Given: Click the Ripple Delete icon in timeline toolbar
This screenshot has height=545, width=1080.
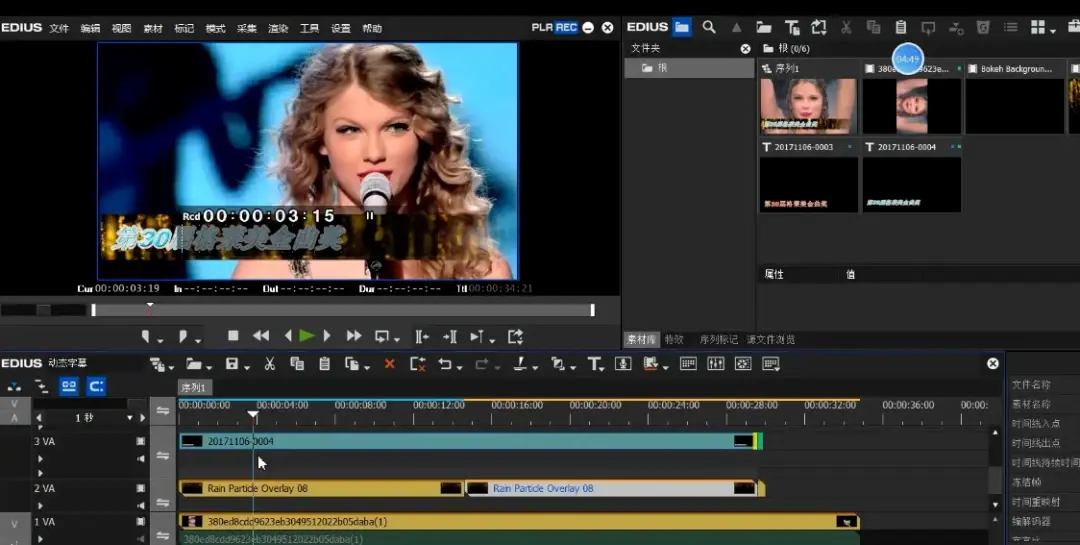Looking at the screenshot, I should coord(417,364).
